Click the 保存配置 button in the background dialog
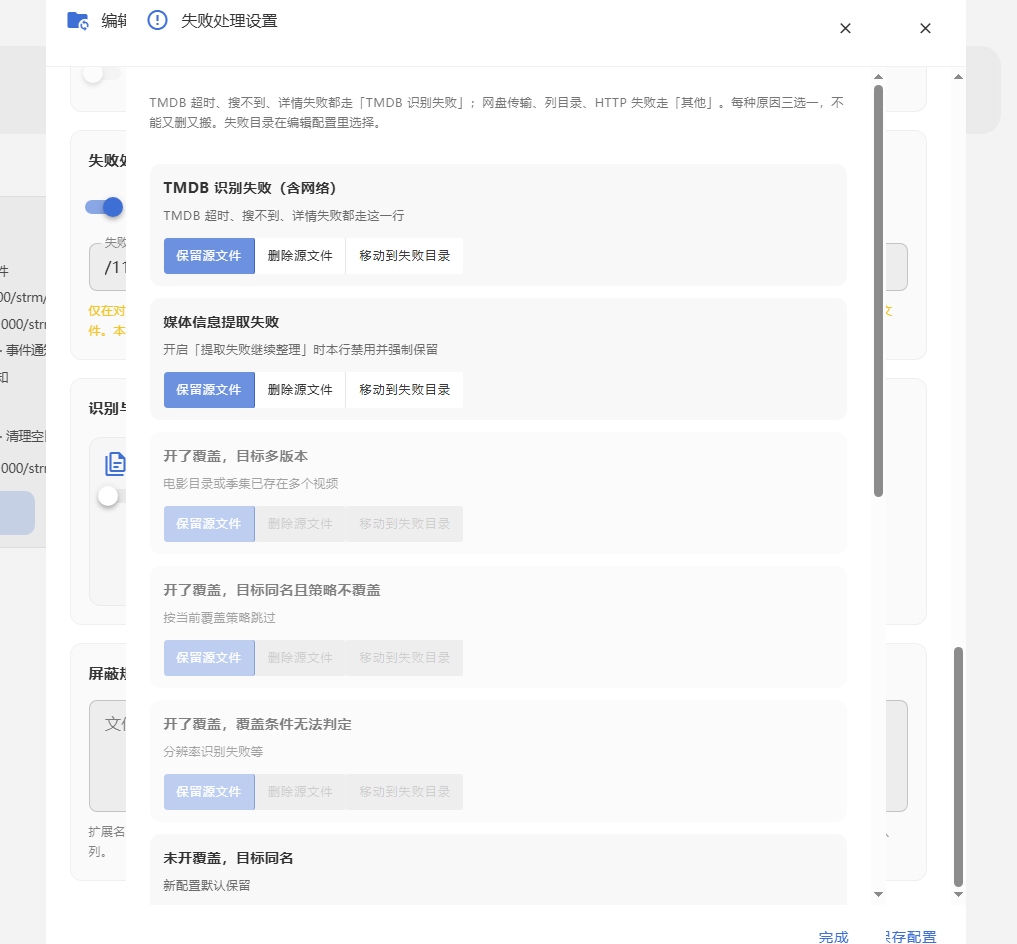Image resolution: width=1017 pixels, height=944 pixels. (x=911, y=937)
